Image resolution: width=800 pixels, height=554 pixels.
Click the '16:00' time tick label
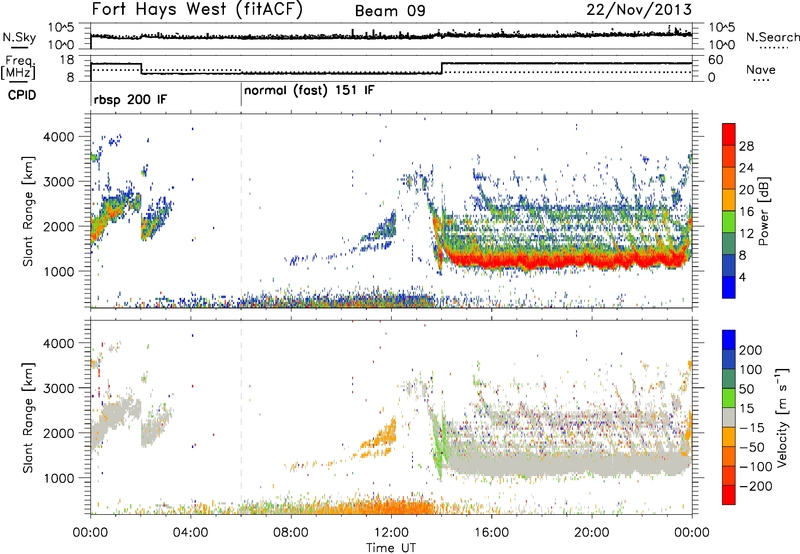[491, 533]
